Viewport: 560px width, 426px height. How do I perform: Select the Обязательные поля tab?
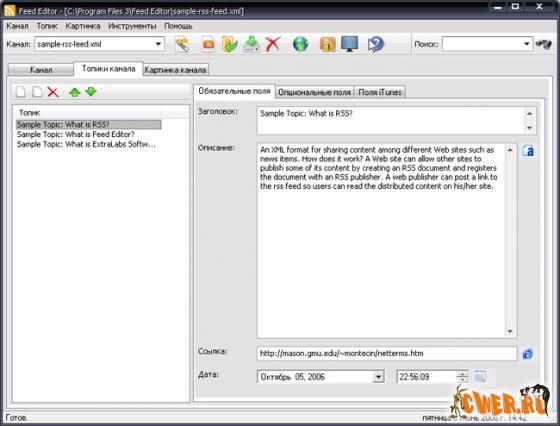(x=234, y=91)
